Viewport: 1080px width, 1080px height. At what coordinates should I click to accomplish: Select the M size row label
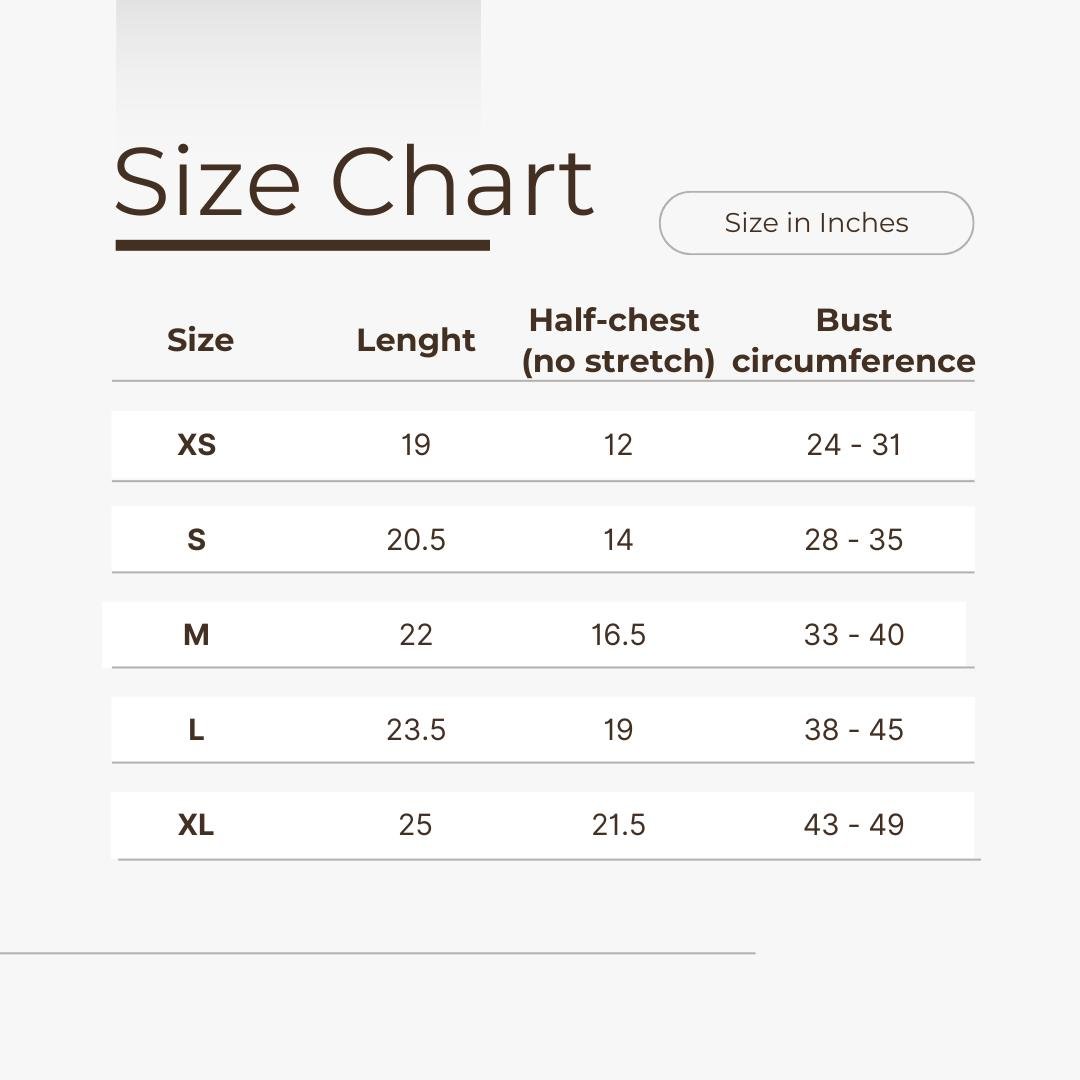[x=196, y=634]
